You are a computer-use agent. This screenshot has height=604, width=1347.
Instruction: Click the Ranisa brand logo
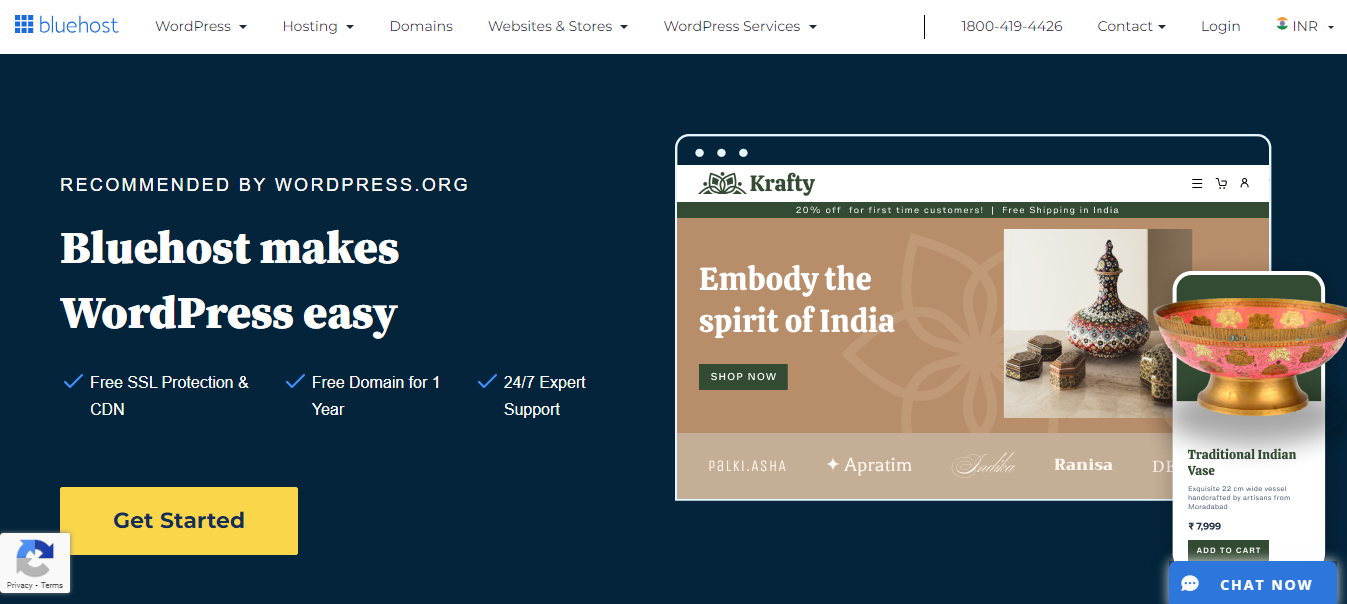[x=1083, y=465]
